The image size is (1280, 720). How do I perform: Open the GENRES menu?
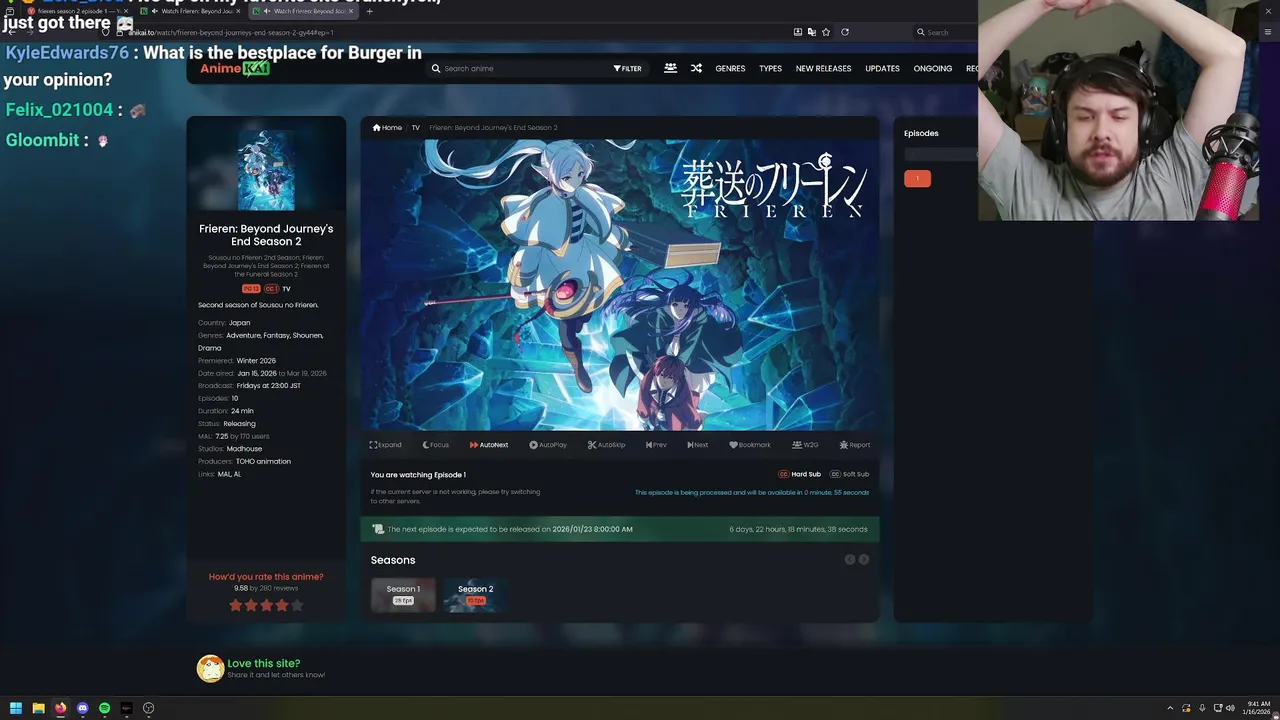point(730,68)
